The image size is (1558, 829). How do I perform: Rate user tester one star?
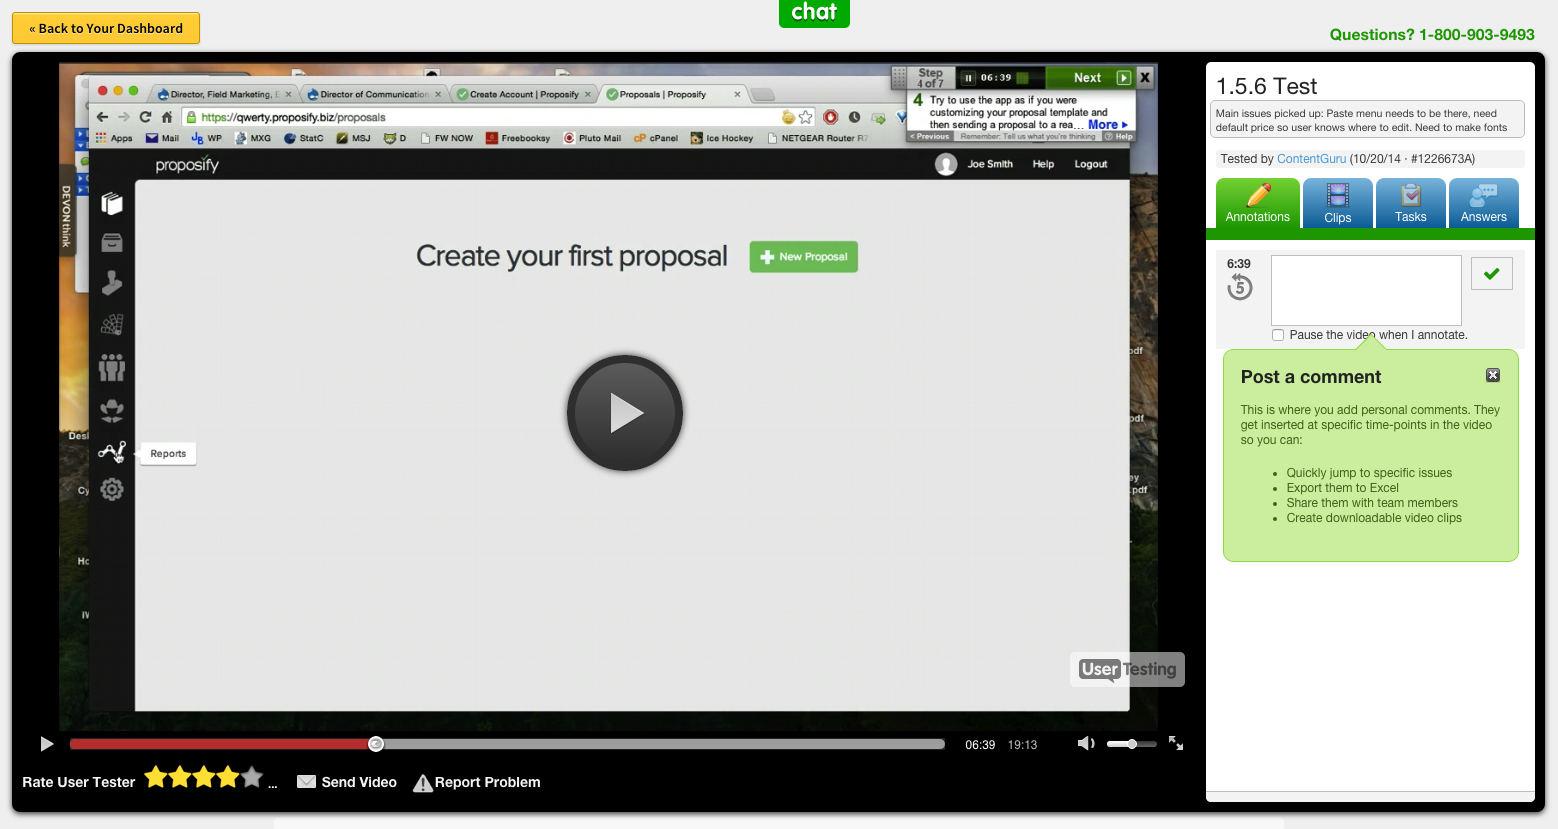pyautogui.click(x=156, y=777)
